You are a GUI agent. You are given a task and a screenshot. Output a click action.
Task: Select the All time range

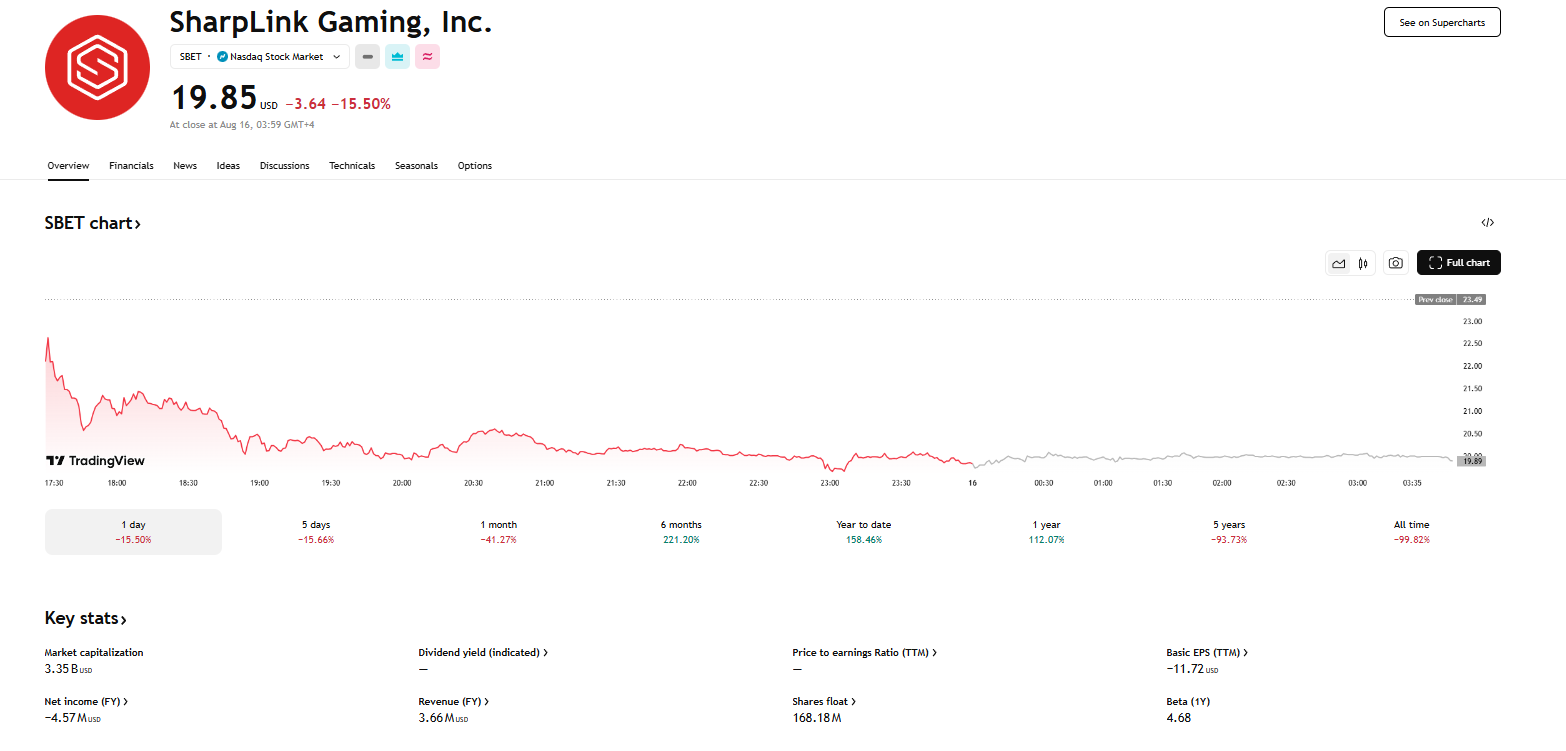coord(1412,532)
